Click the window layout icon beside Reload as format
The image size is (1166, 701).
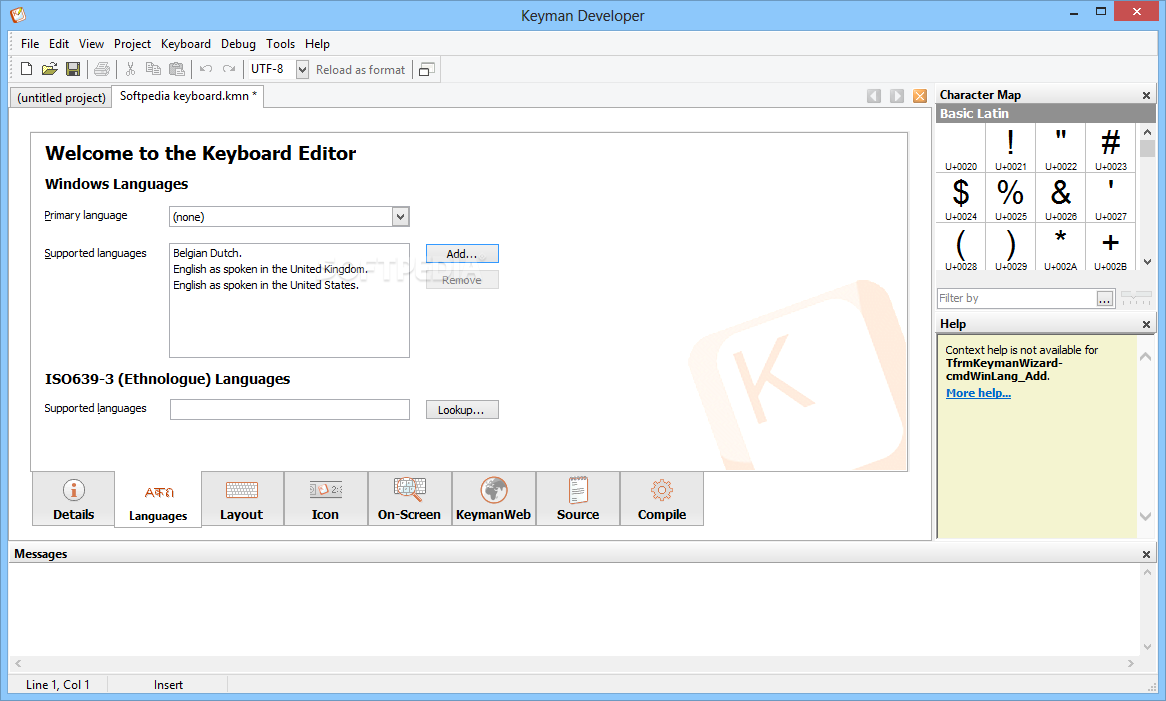pyautogui.click(x=427, y=69)
